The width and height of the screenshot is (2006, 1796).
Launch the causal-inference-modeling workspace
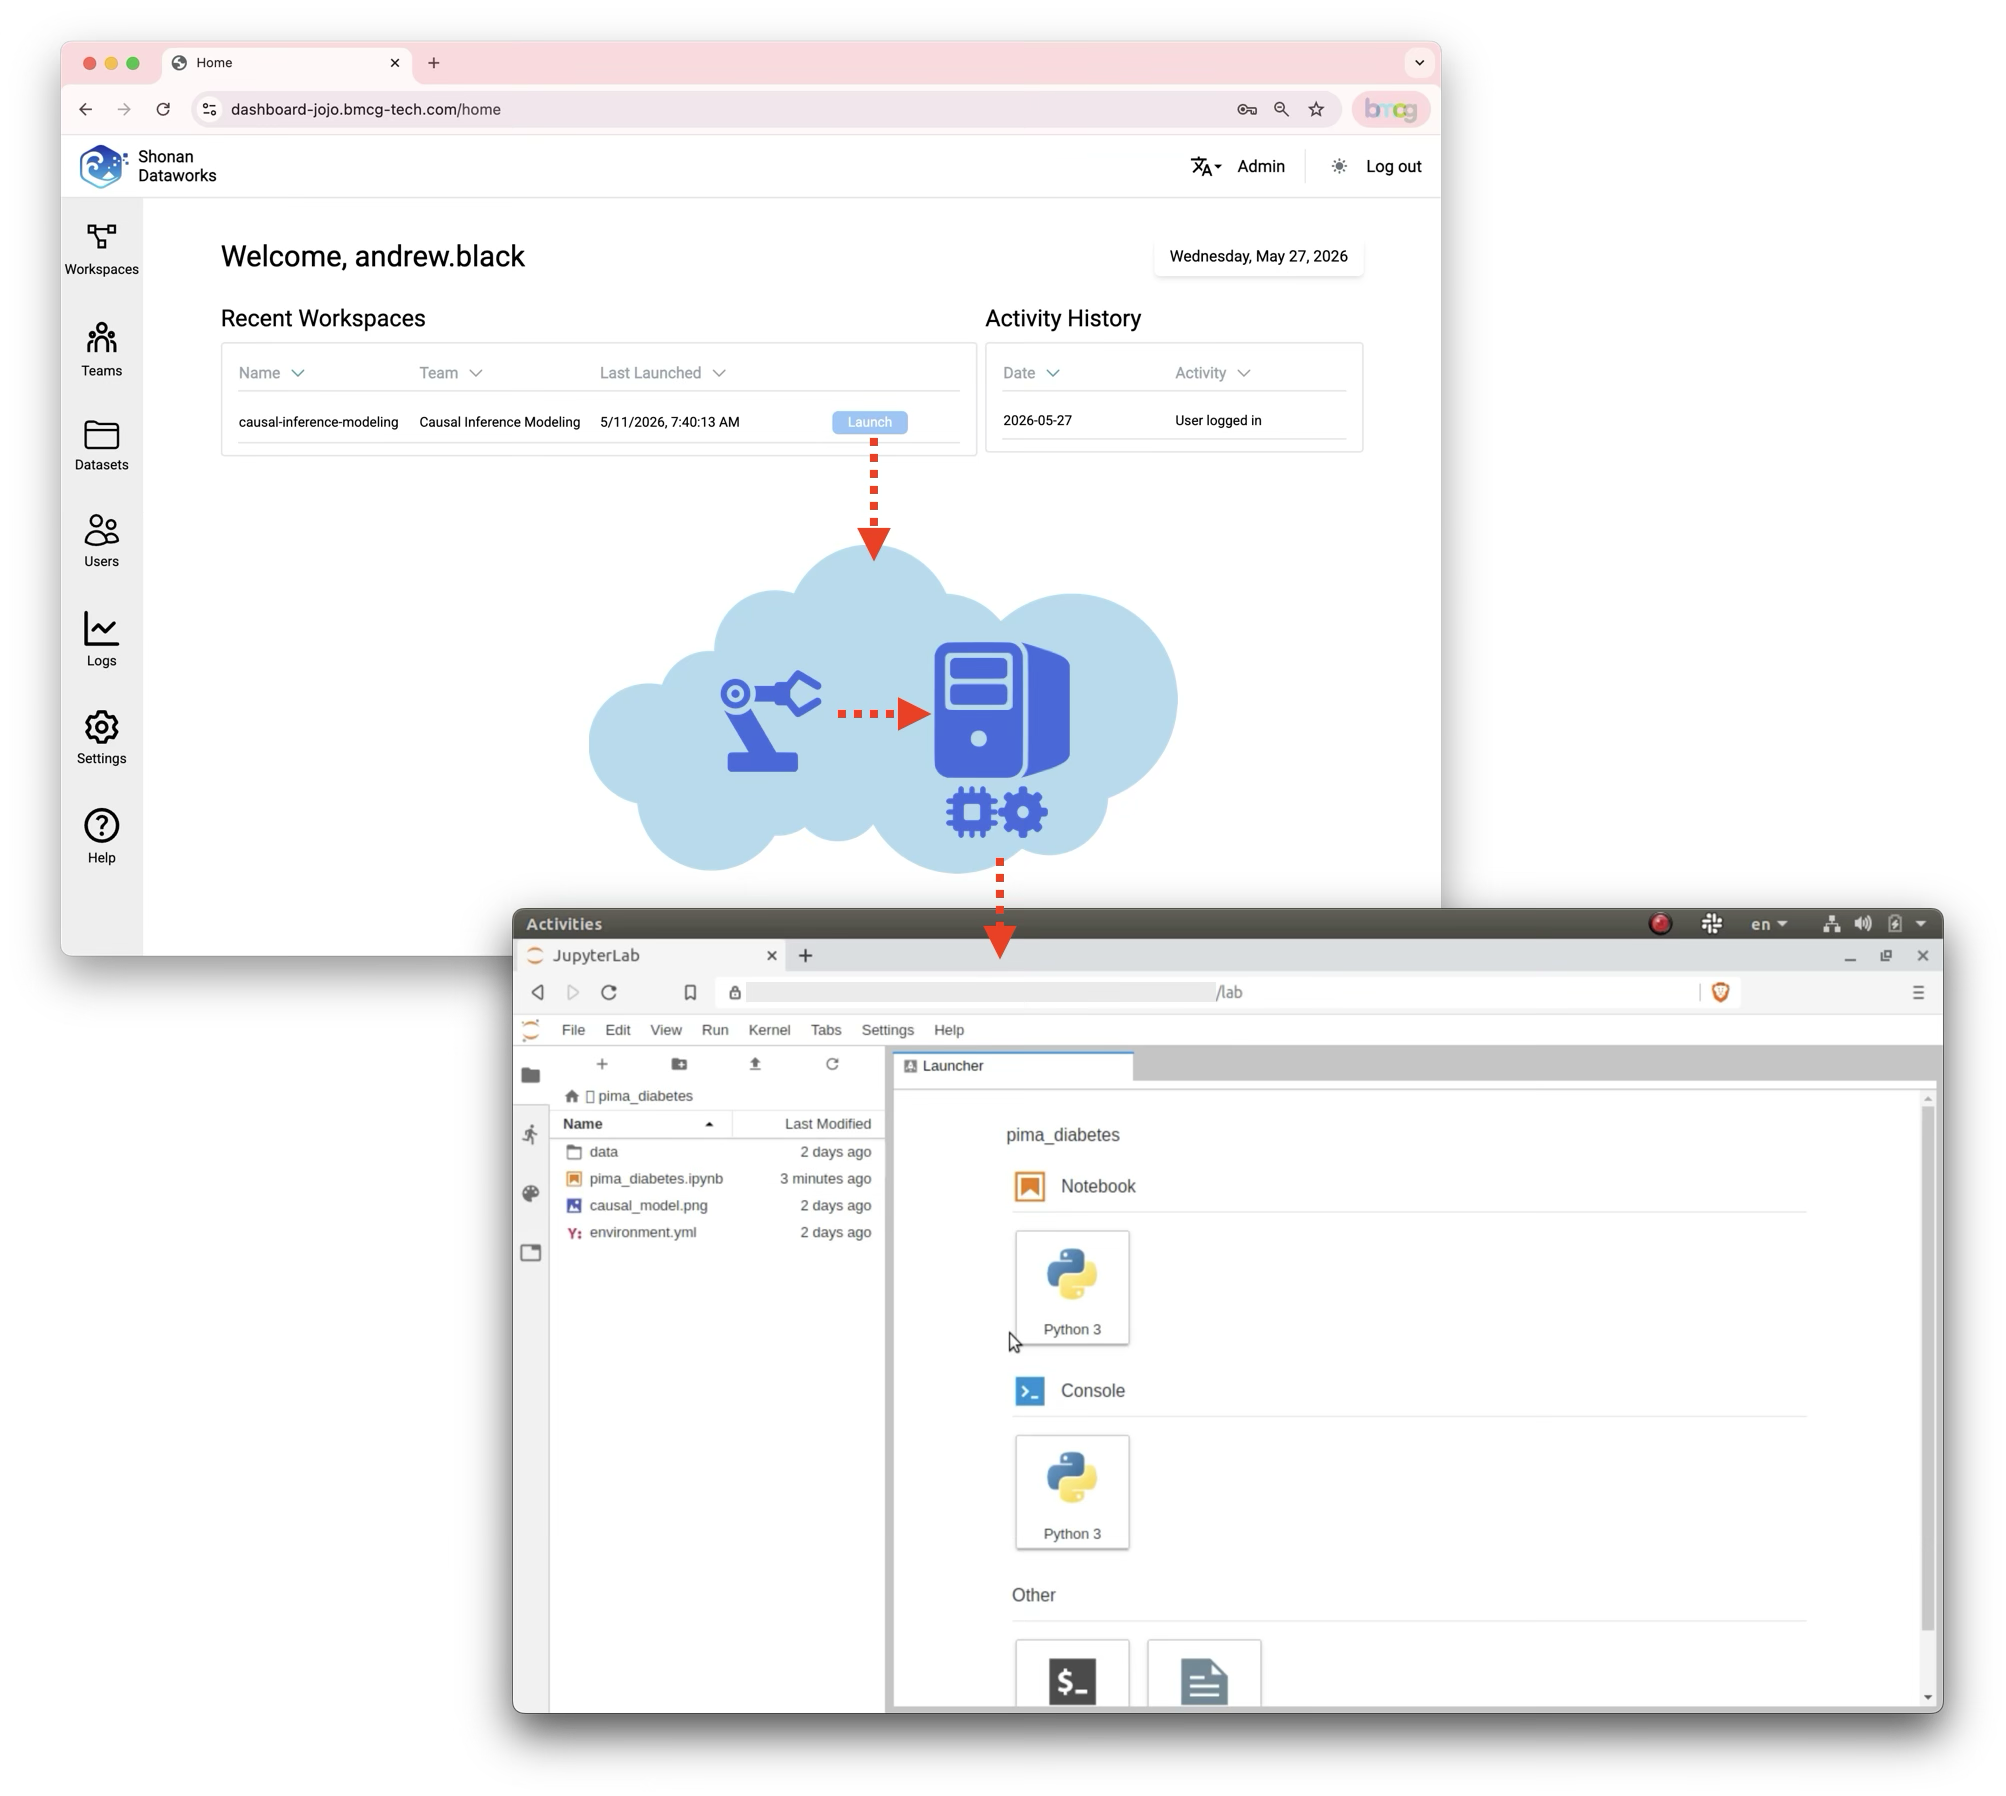869,422
